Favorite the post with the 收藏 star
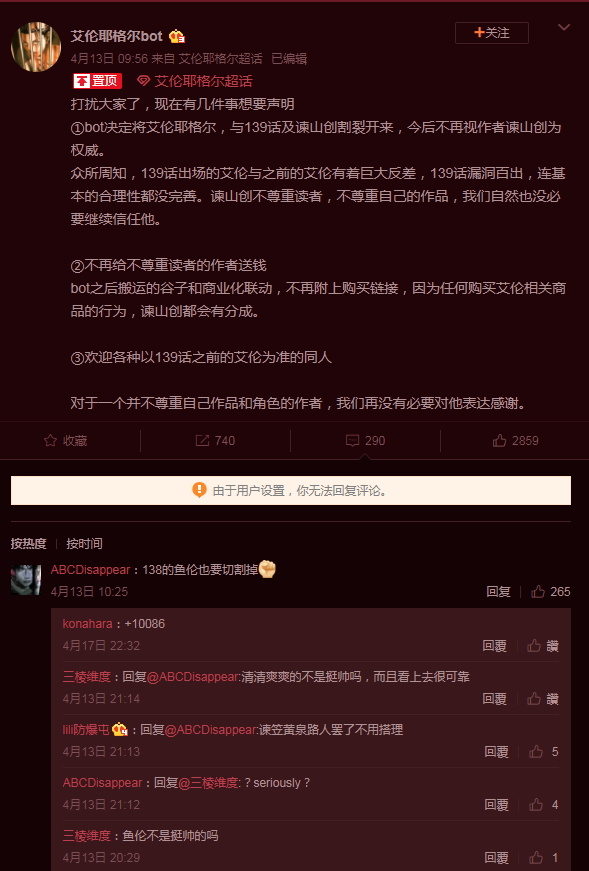This screenshot has width=589, height=871. pyautogui.click(x=66, y=440)
